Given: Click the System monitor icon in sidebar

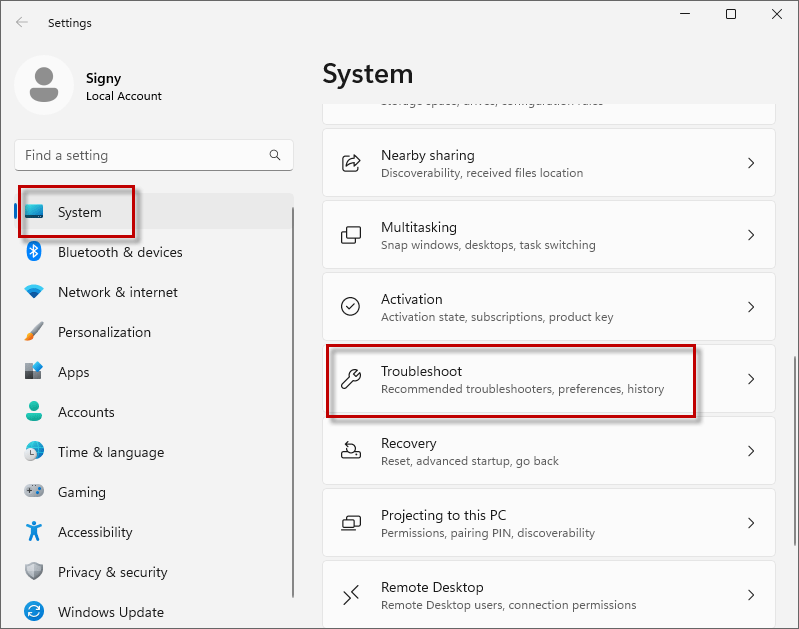Looking at the screenshot, I should coord(34,212).
